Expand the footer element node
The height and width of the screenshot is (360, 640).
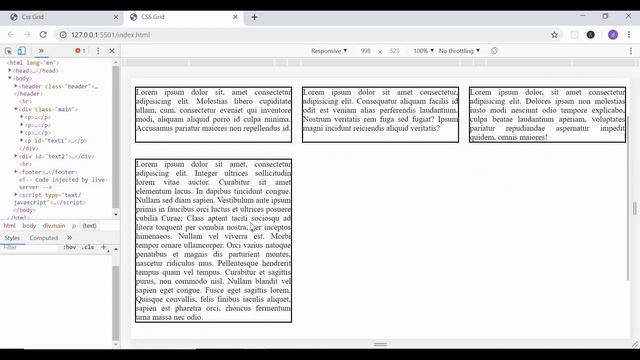tap(16, 171)
